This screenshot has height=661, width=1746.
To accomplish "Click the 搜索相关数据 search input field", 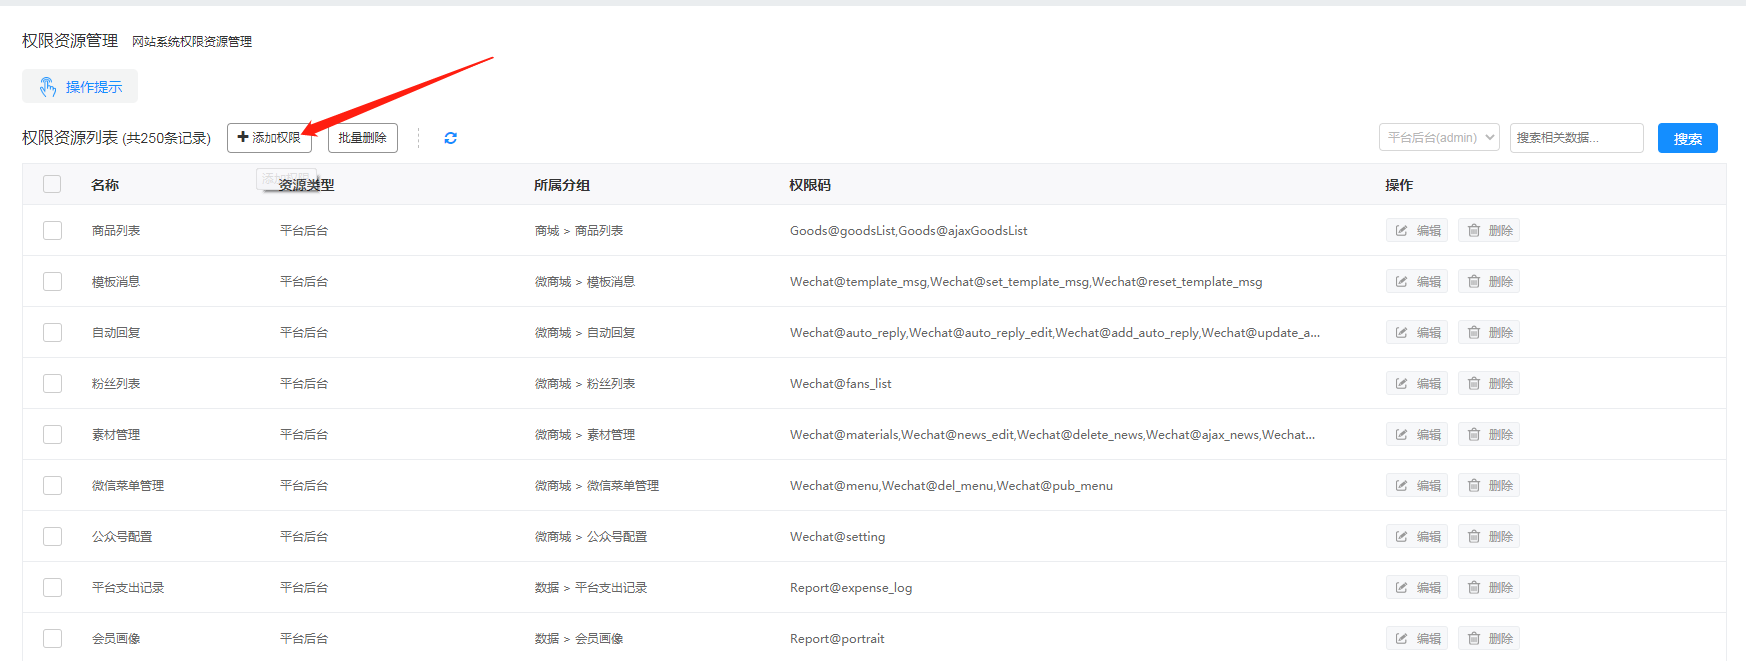I will coord(1575,138).
